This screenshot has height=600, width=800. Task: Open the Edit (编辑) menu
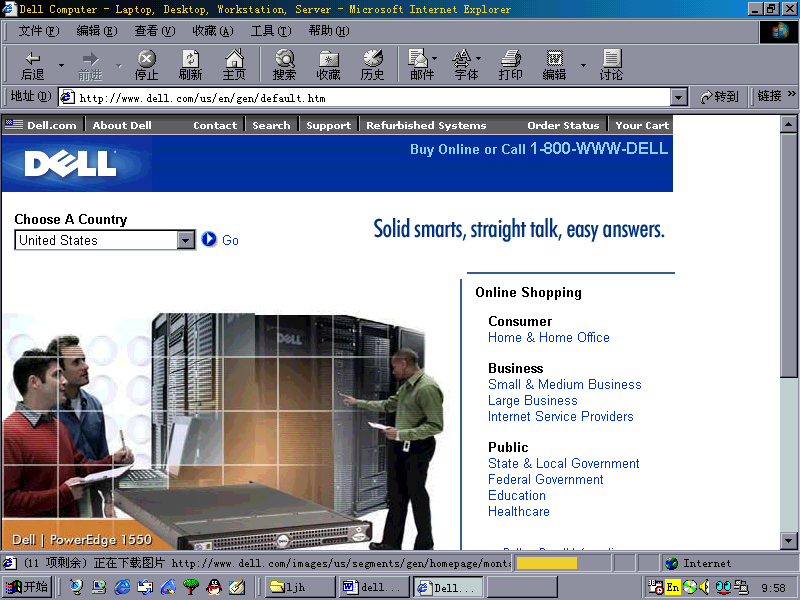pos(96,31)
